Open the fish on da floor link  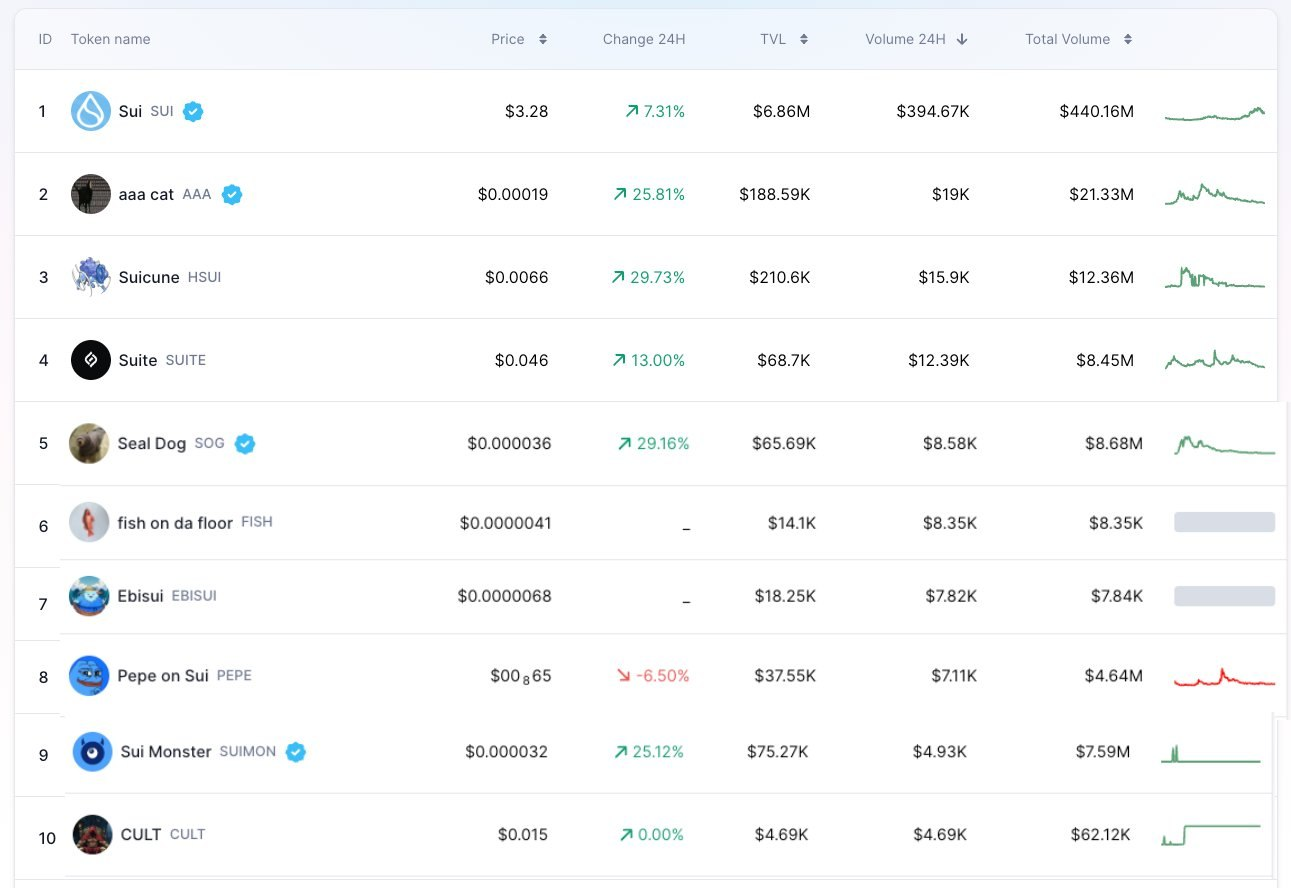coord(175,522)
